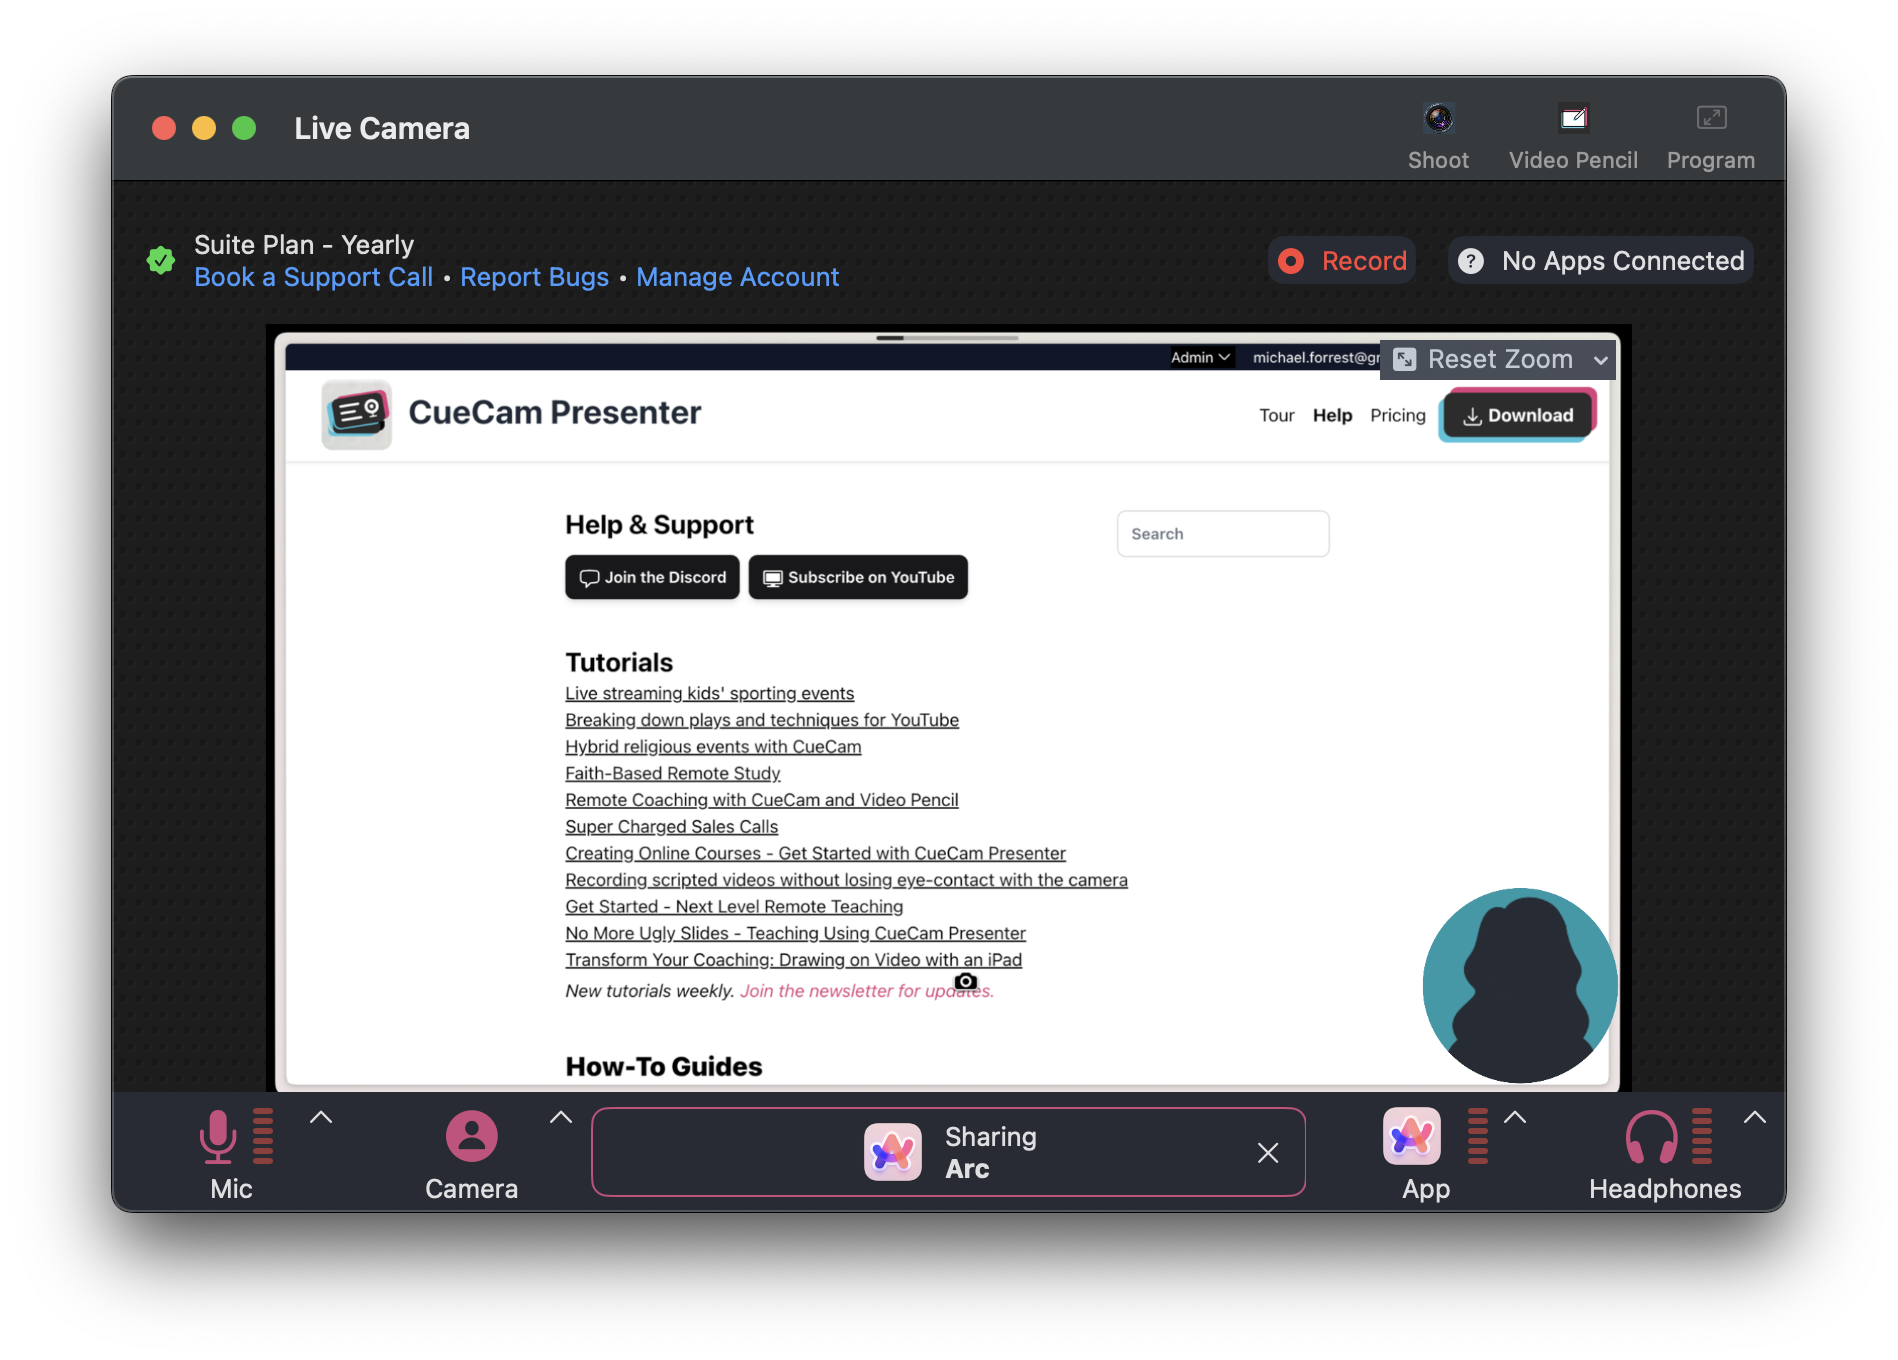Open the Help menu item
The height and width of the screenshot is (1360, 1898).
click(x=1332, y=415)
